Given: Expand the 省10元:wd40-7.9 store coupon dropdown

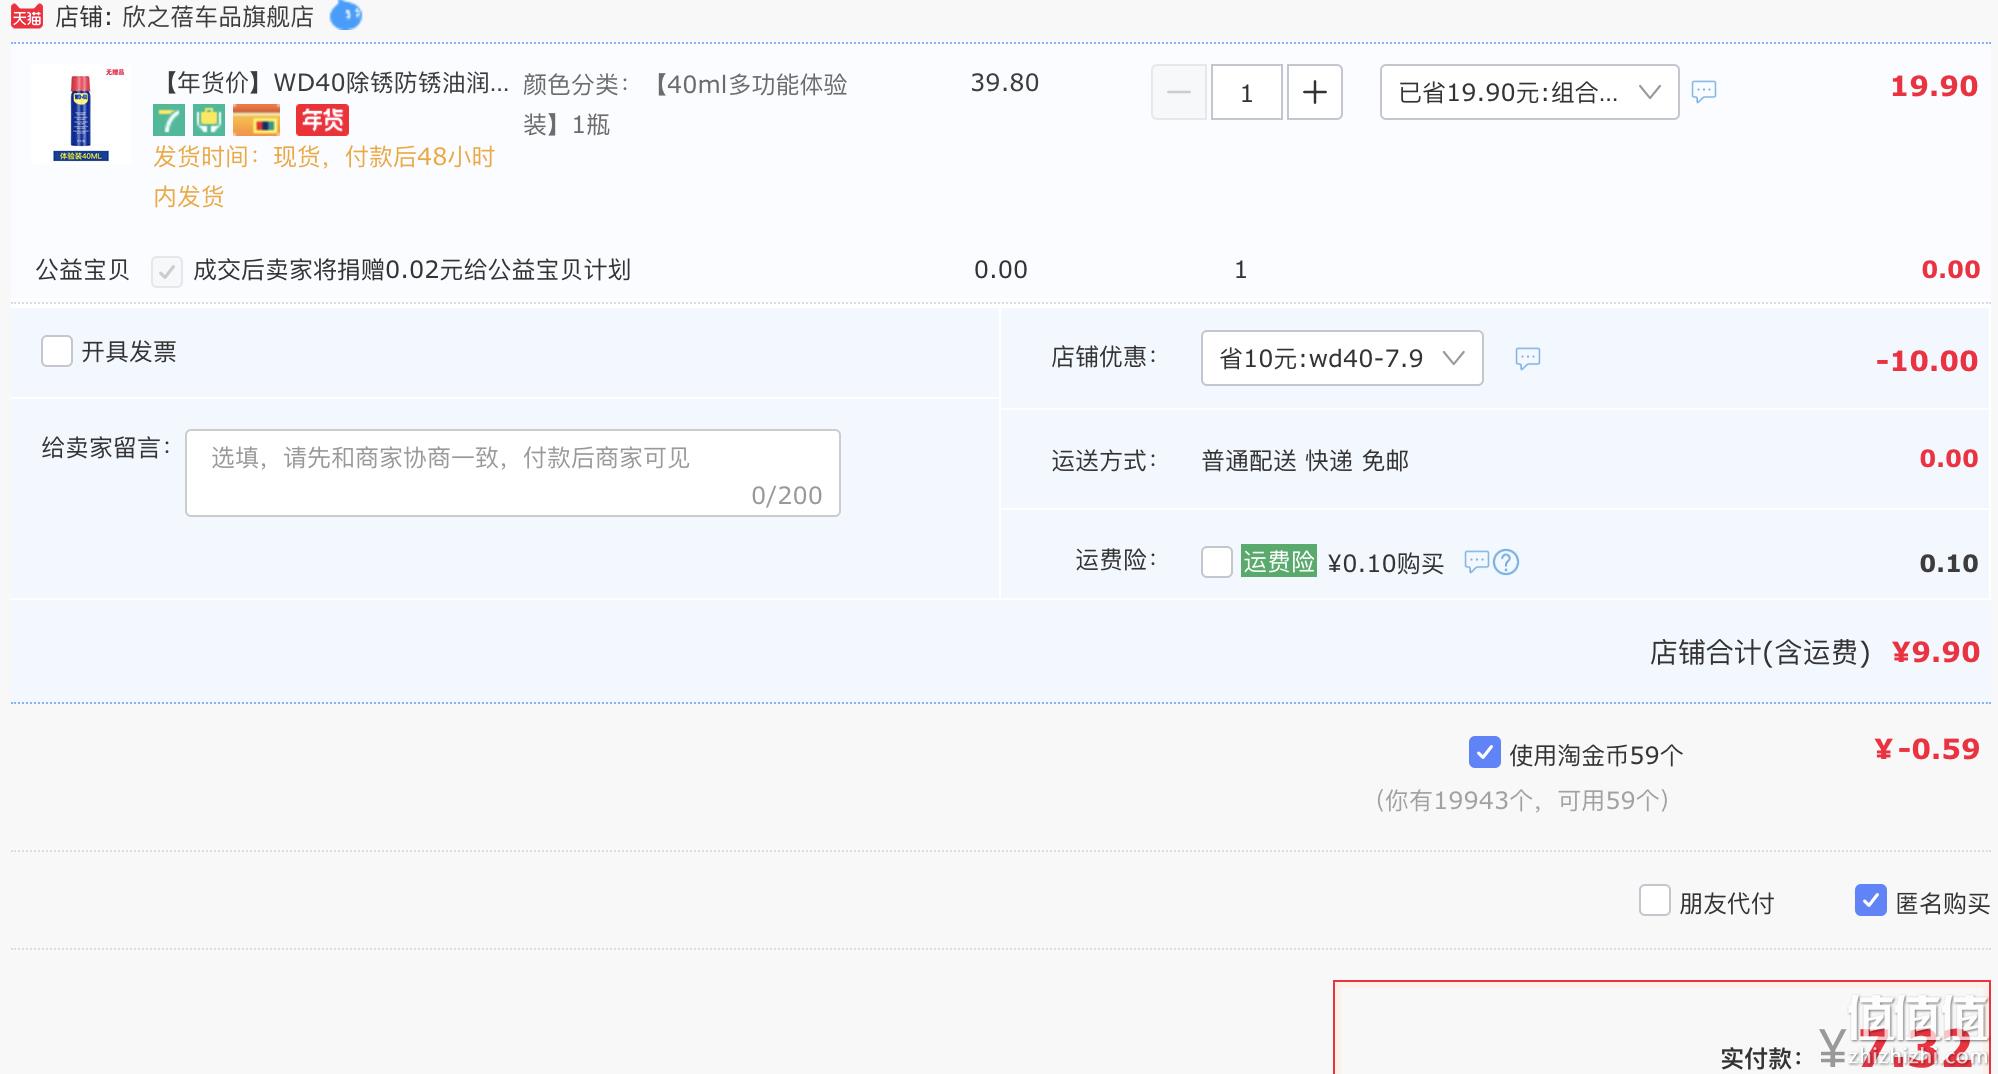Looking at the screenshot, I should [x=1342, y=358].
